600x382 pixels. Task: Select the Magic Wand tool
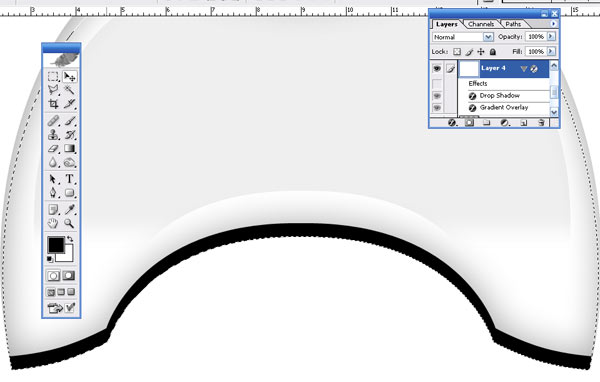[69, 90]
